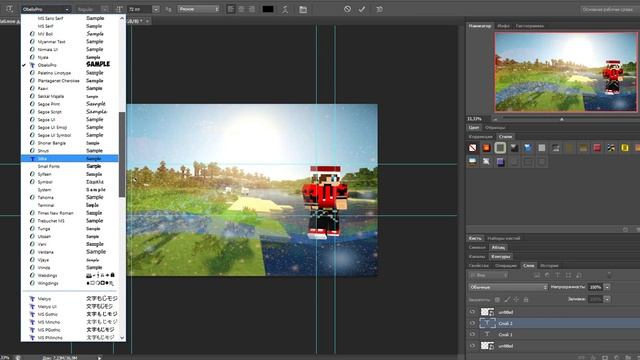Apply the orange-red style swatch
This screenshot has width=640, height=360.
coord(487,148)
